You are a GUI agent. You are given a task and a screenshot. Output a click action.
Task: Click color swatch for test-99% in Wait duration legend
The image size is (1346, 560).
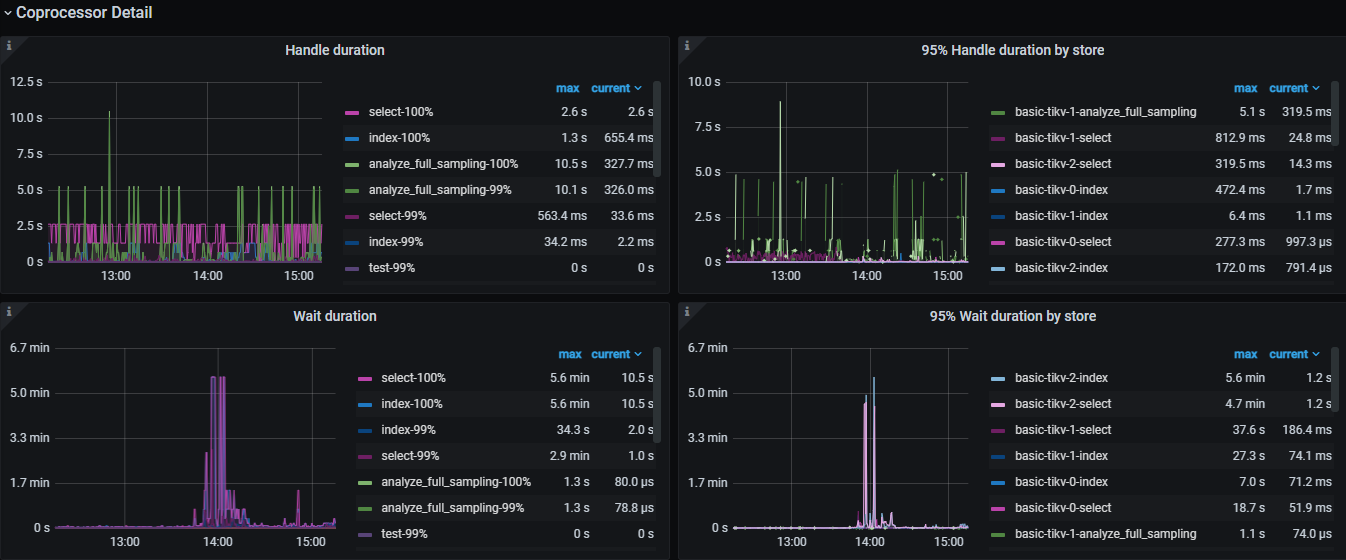(x=364, y=534)
